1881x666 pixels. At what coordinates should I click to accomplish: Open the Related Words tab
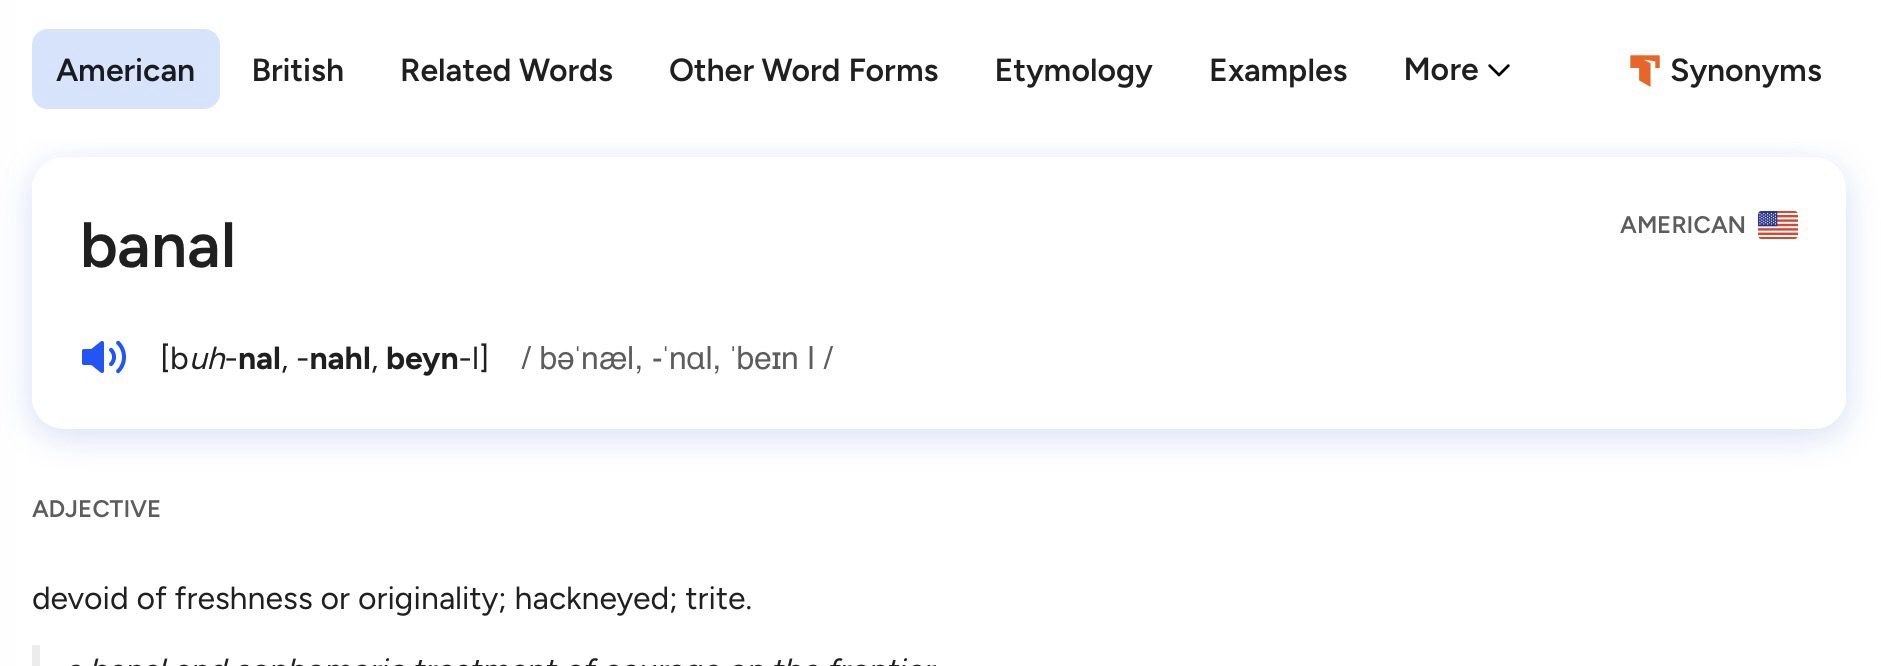[506, 70]
